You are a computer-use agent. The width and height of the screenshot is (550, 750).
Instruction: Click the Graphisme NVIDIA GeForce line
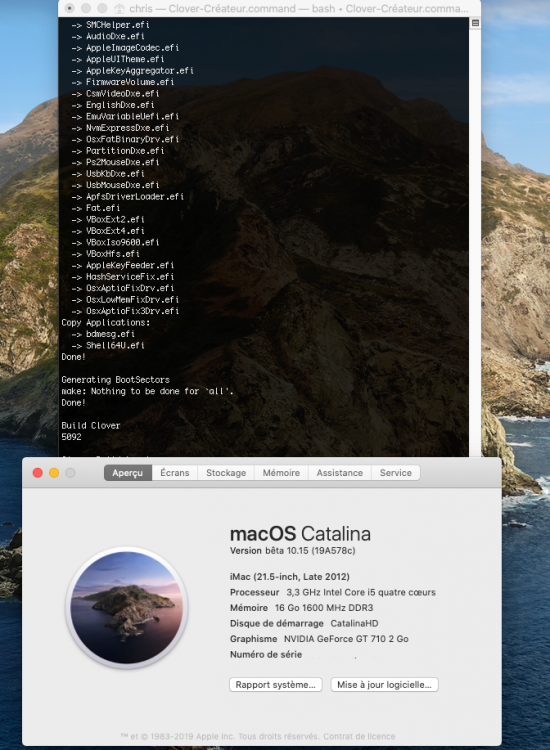319,639
